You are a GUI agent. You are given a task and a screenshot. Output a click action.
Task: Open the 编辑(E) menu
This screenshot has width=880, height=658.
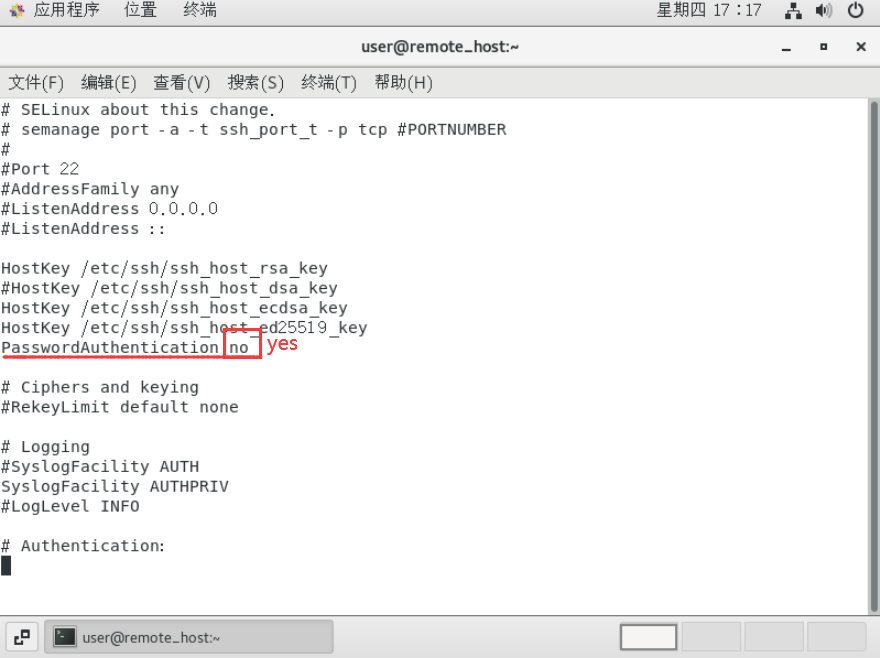pyautogui.click(x=108, y=83)
